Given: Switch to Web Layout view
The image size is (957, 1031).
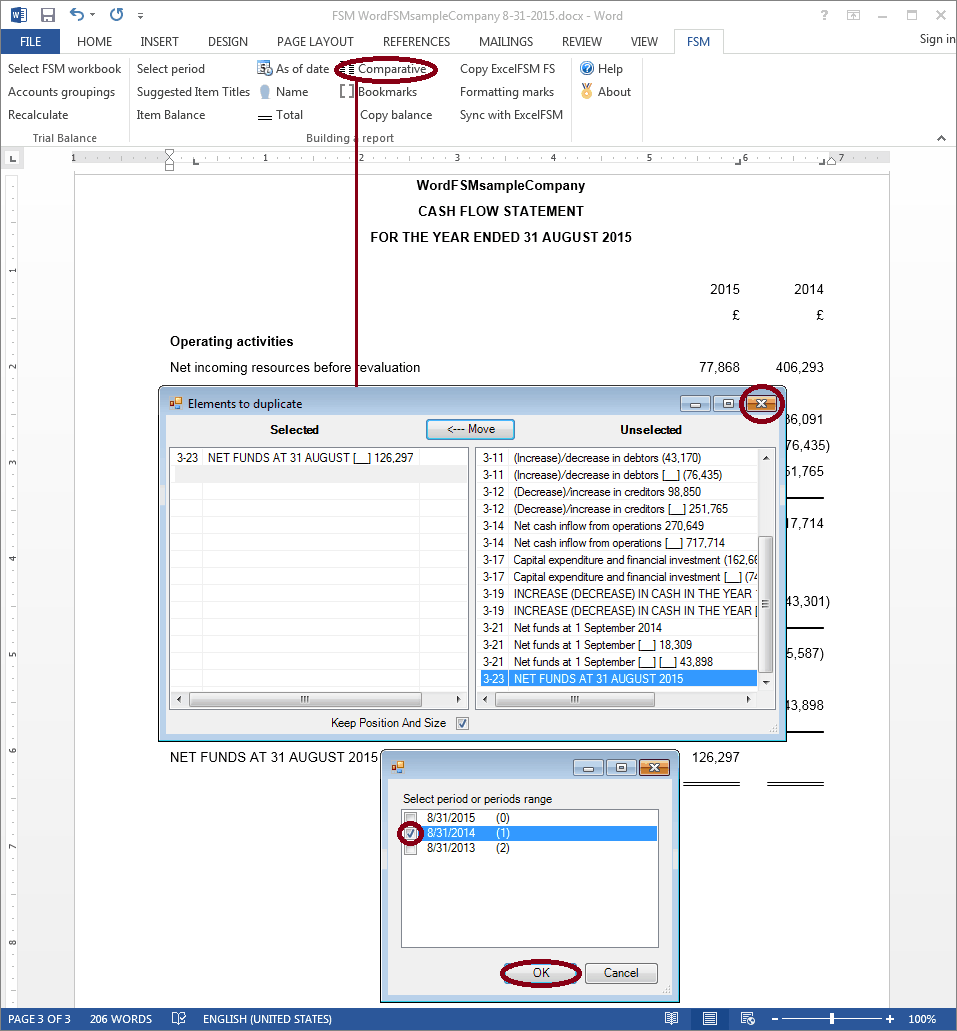Looking at the screenshot, I should pos(747,1019).
